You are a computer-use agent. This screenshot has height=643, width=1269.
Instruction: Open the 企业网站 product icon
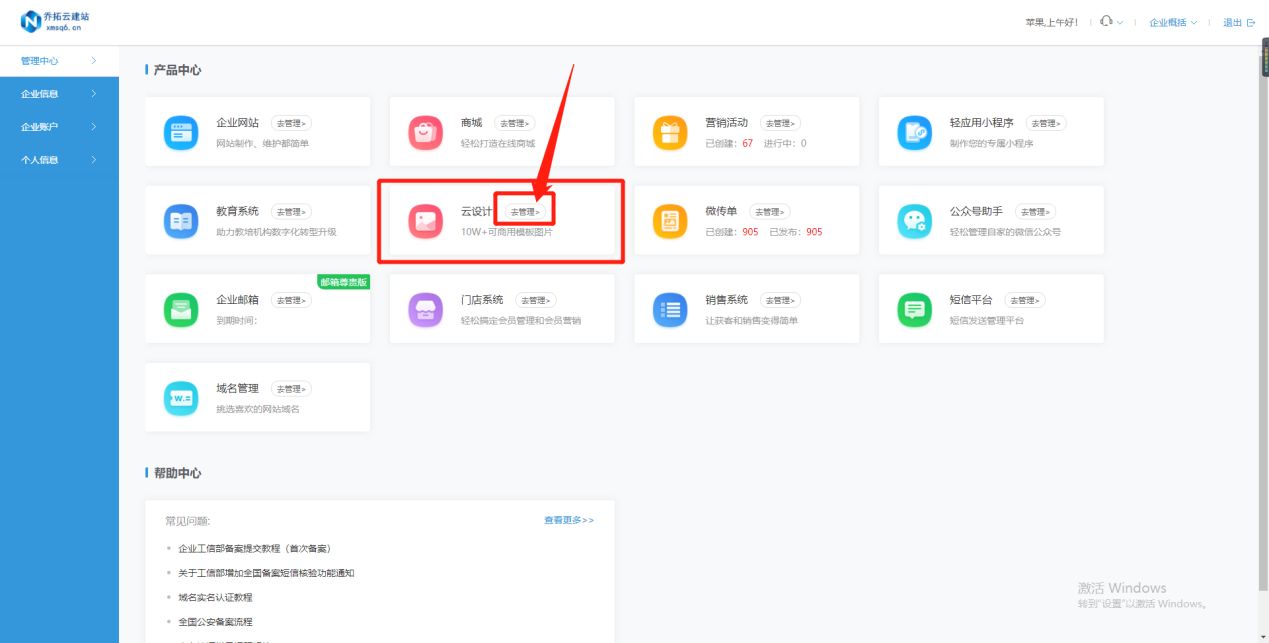click(x=181, y=132)
